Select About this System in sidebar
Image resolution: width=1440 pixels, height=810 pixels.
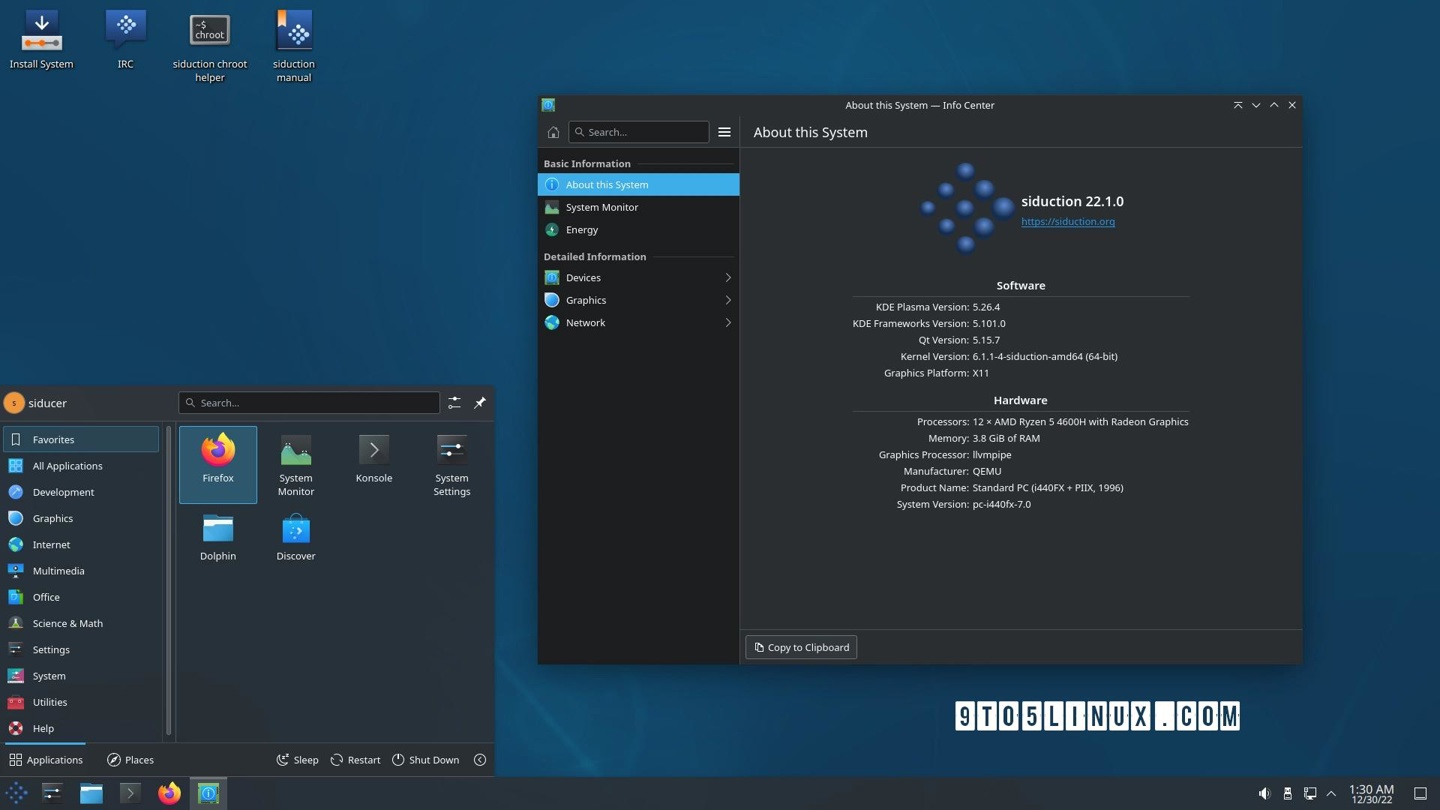(638, 185)
